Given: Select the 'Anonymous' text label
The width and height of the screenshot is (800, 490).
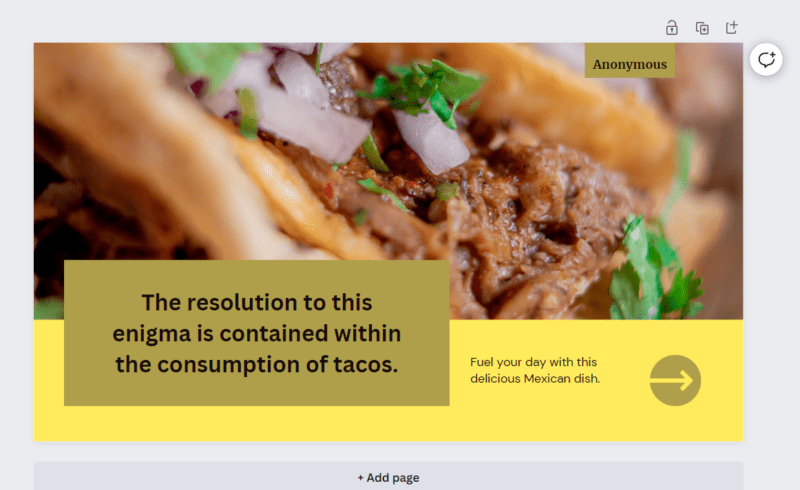Looking at the screenshot, I should tap(630, 64).
